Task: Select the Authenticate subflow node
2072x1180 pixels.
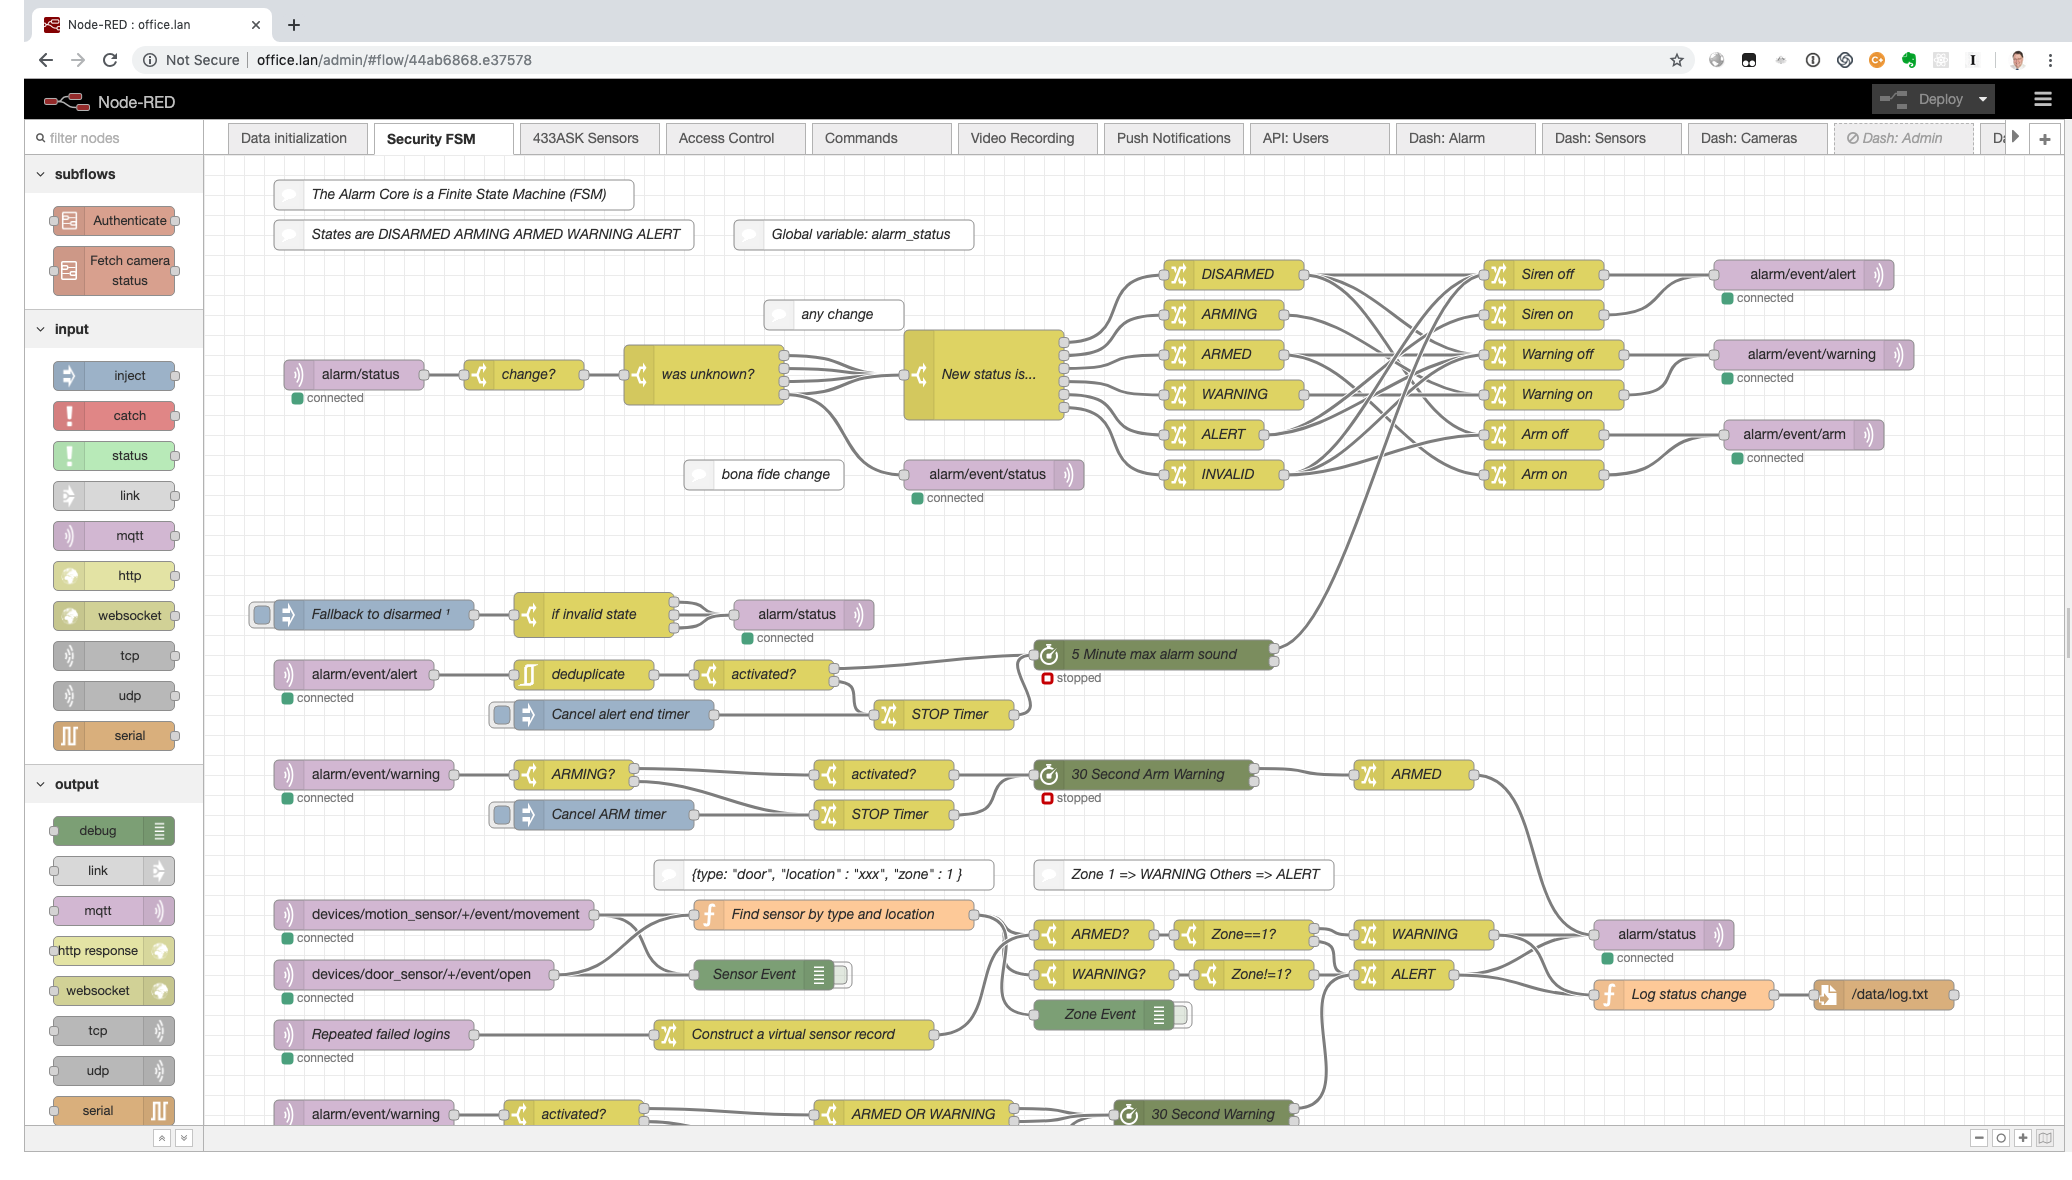Action: click(x=114, y=221)
